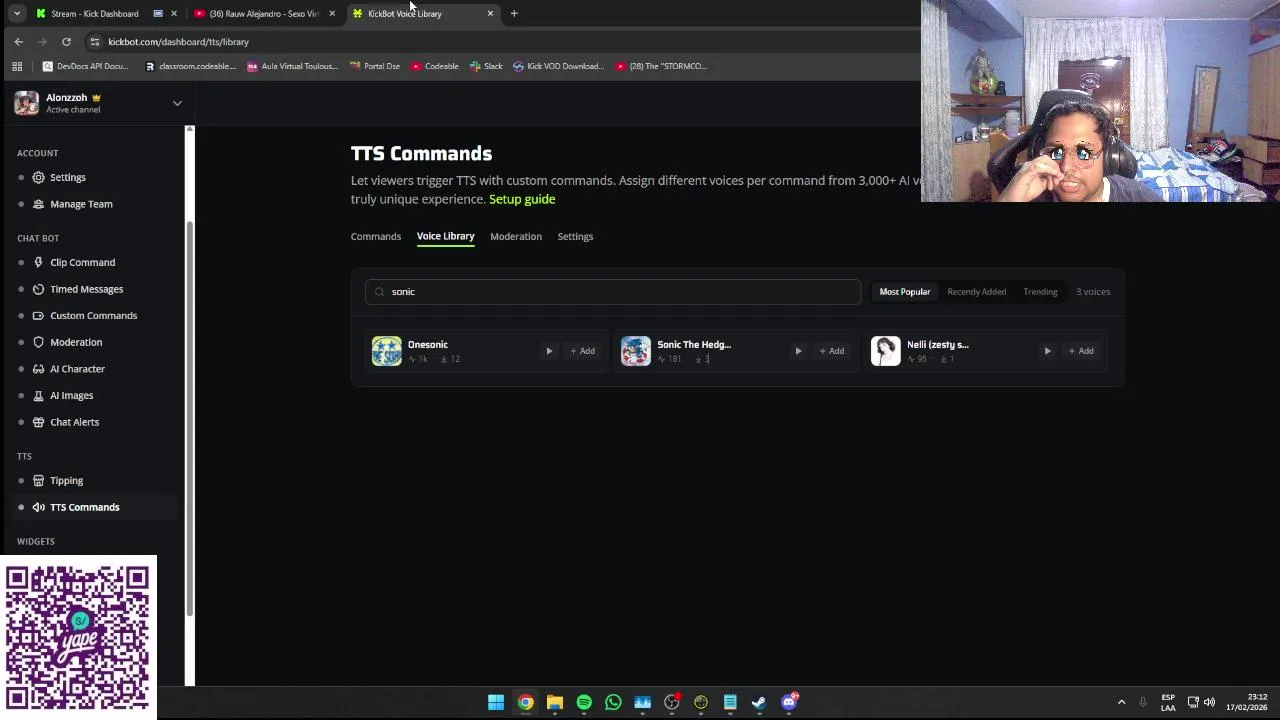1280x720 pixels.
Task: Sort voices by Recently Added
Action: (977, 292)
